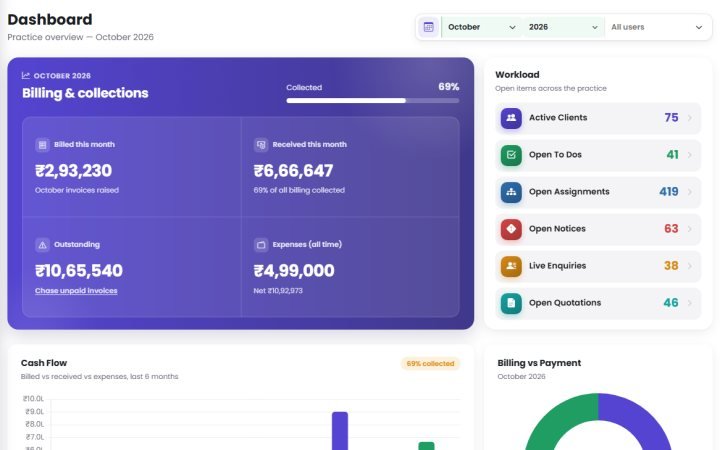
Task: Open the Open Assignments label
Action: [x=569, y=192]
